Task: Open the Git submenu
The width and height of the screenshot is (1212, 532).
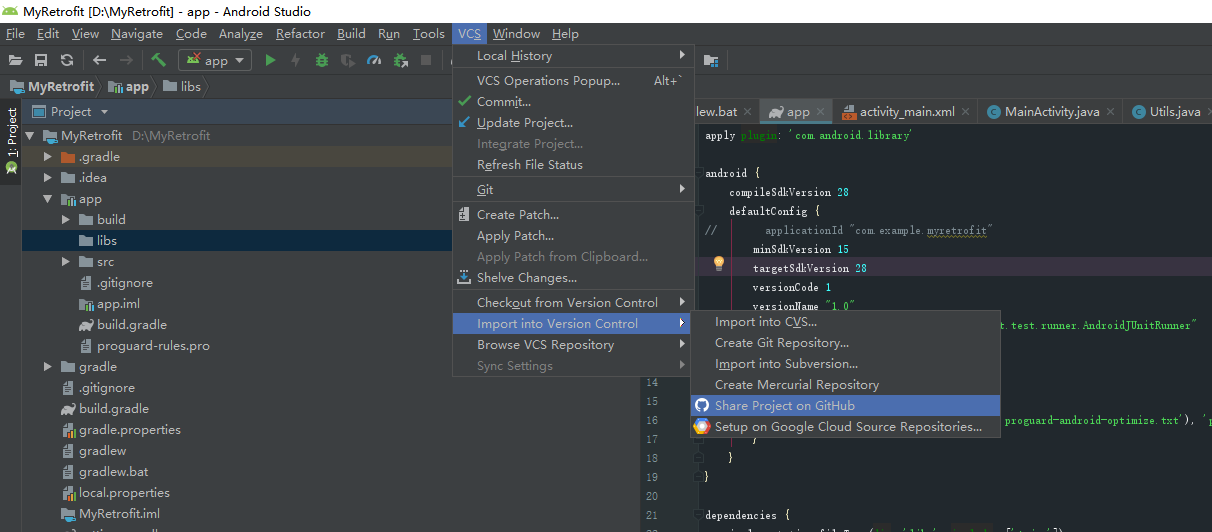Action: coord(572,190)
